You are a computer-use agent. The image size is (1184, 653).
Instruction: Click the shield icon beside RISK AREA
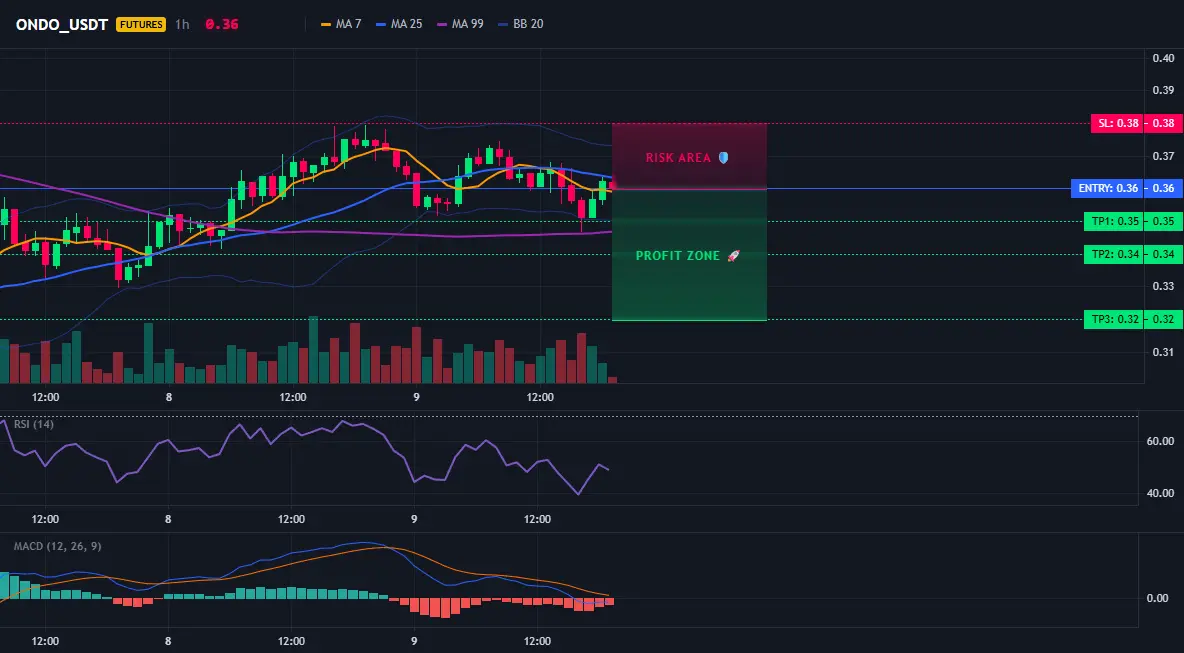click(x=723, y=158)
